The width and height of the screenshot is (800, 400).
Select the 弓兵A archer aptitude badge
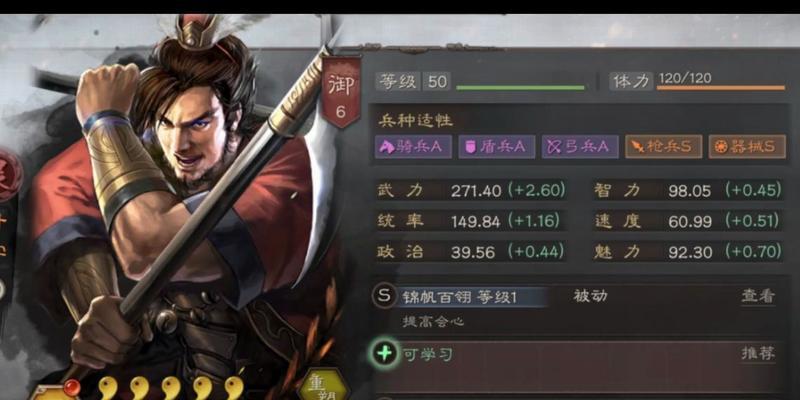tap(580, 146)
